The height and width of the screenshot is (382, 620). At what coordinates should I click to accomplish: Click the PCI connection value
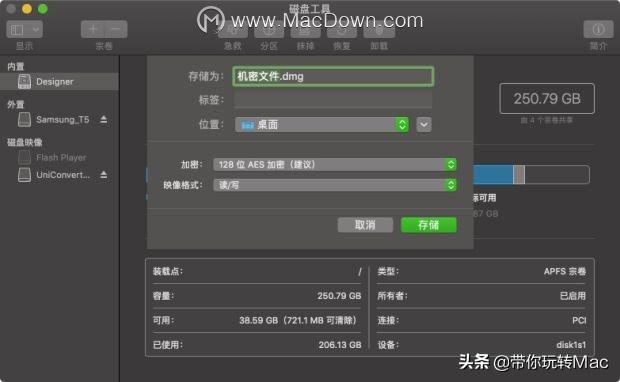579,320
